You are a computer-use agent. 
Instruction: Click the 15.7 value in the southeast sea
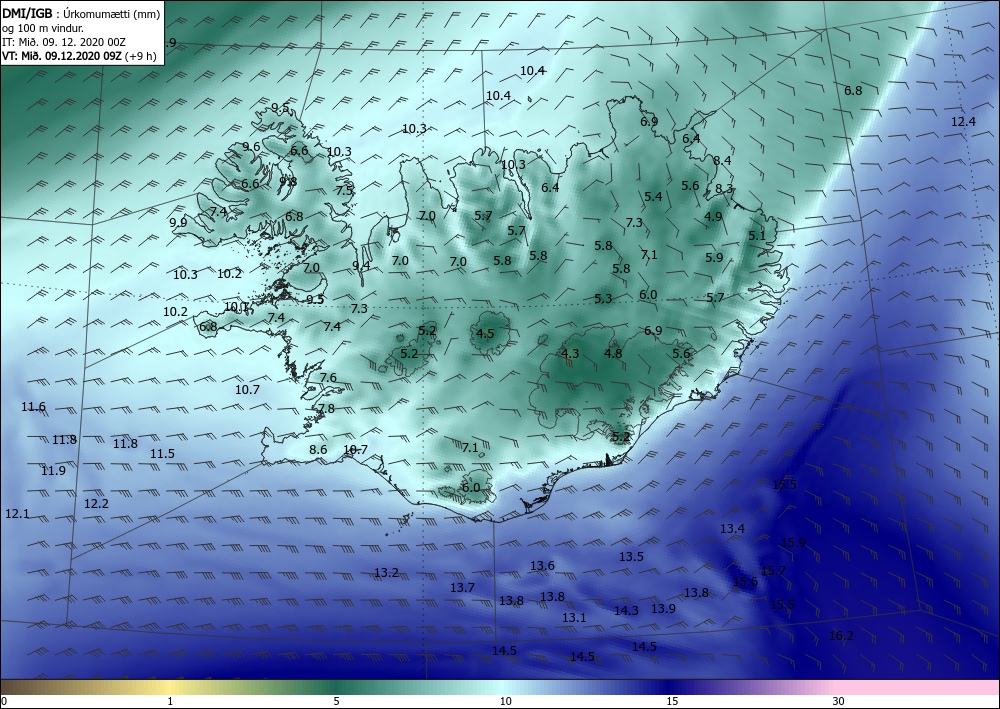click(x=773, y=570)
